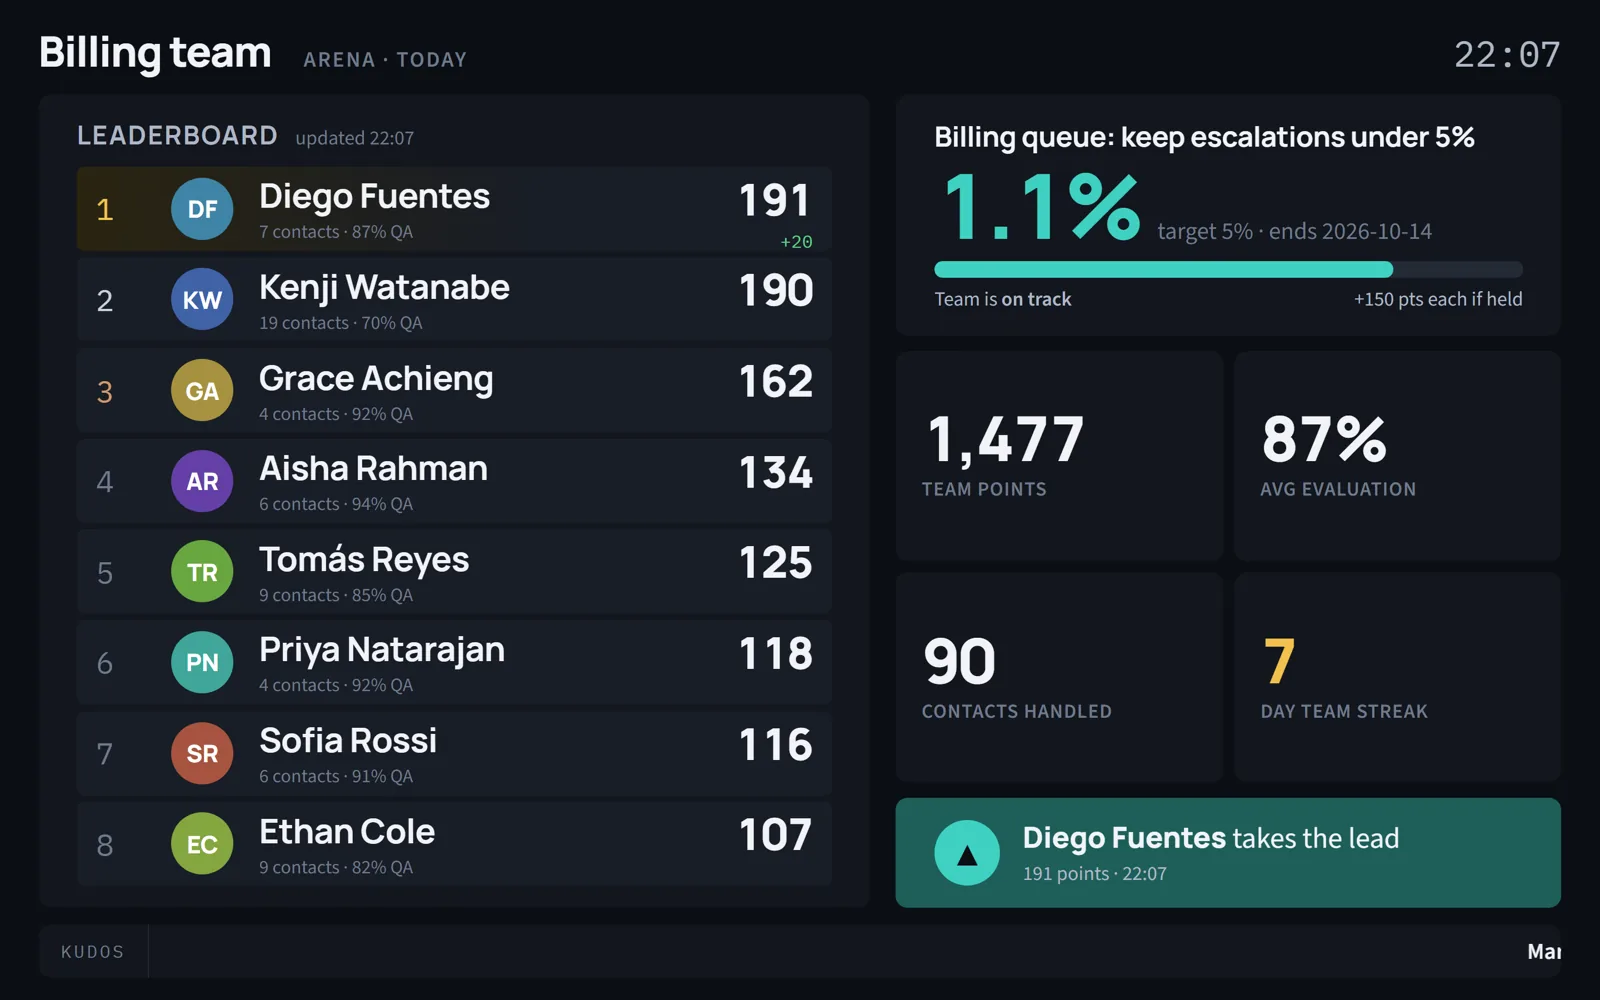Select the Arena · Today header label
1600x1000 pixels.
click(x=385, y=60)
